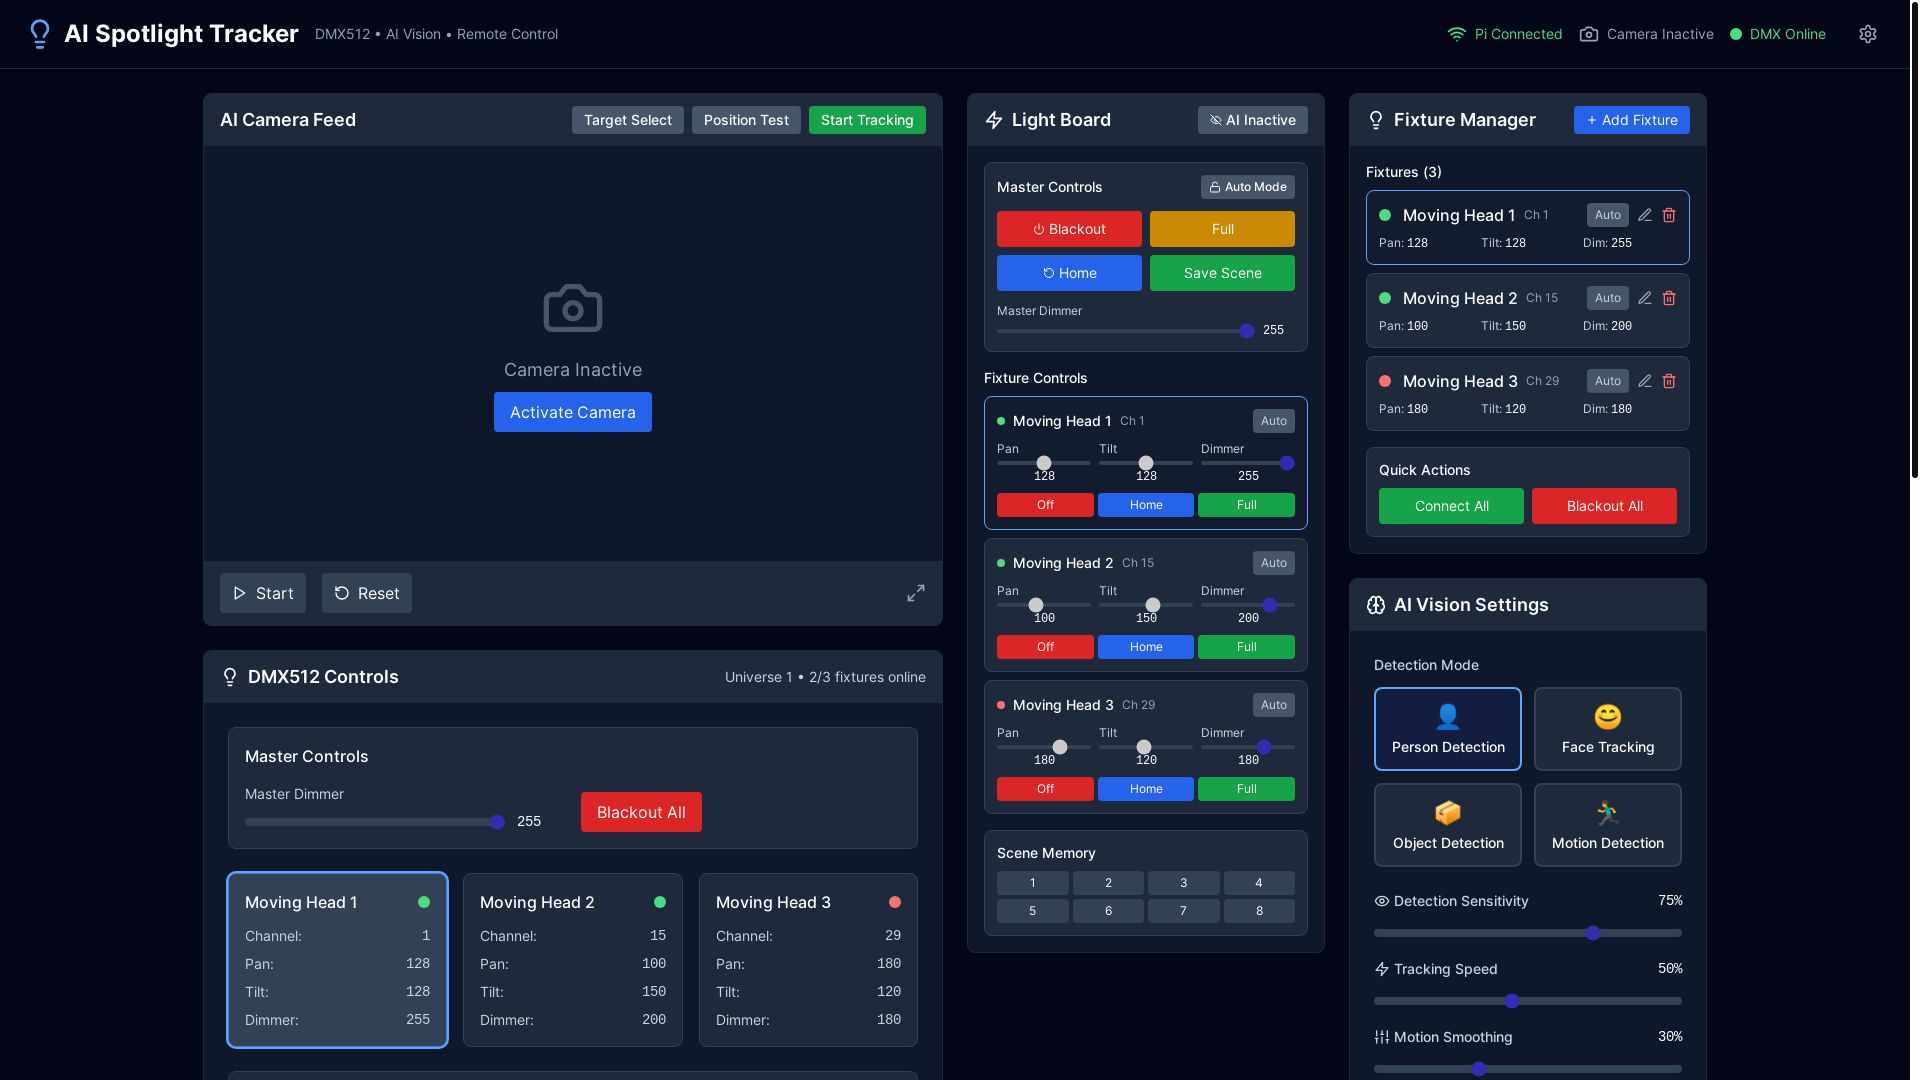Select Object Detection mode

(1447, 825)
